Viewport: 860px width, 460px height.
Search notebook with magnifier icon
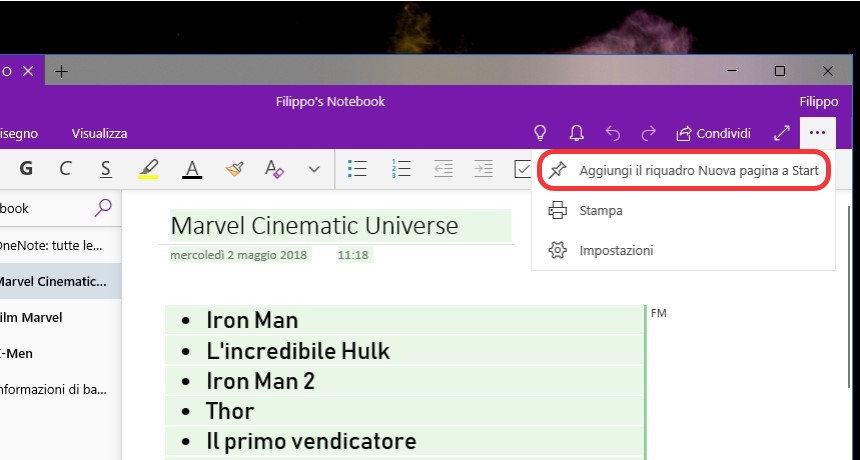tap(103, 208)
